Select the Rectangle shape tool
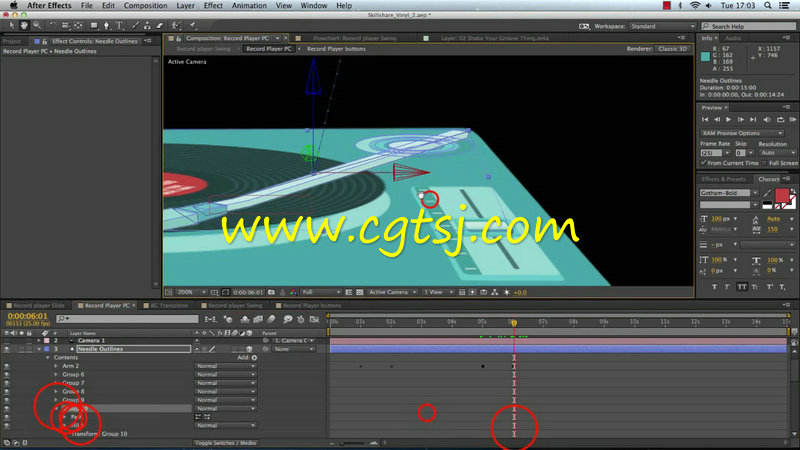Image resolution: width=800 pixels, height=450 pixels. pyautogui.click(x=94, y=26)
